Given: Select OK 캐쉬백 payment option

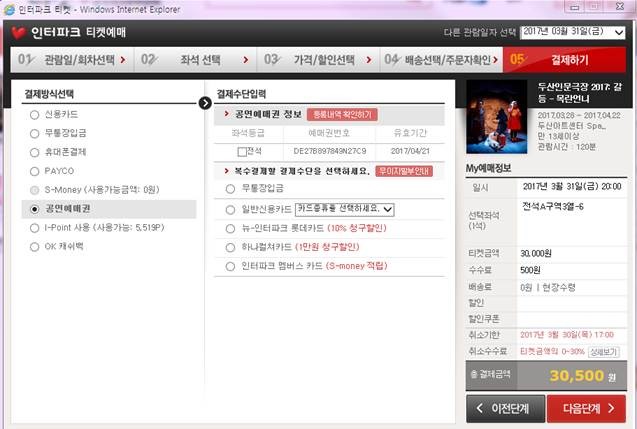Looking at the screenshot, I should (x=35, y=246).
